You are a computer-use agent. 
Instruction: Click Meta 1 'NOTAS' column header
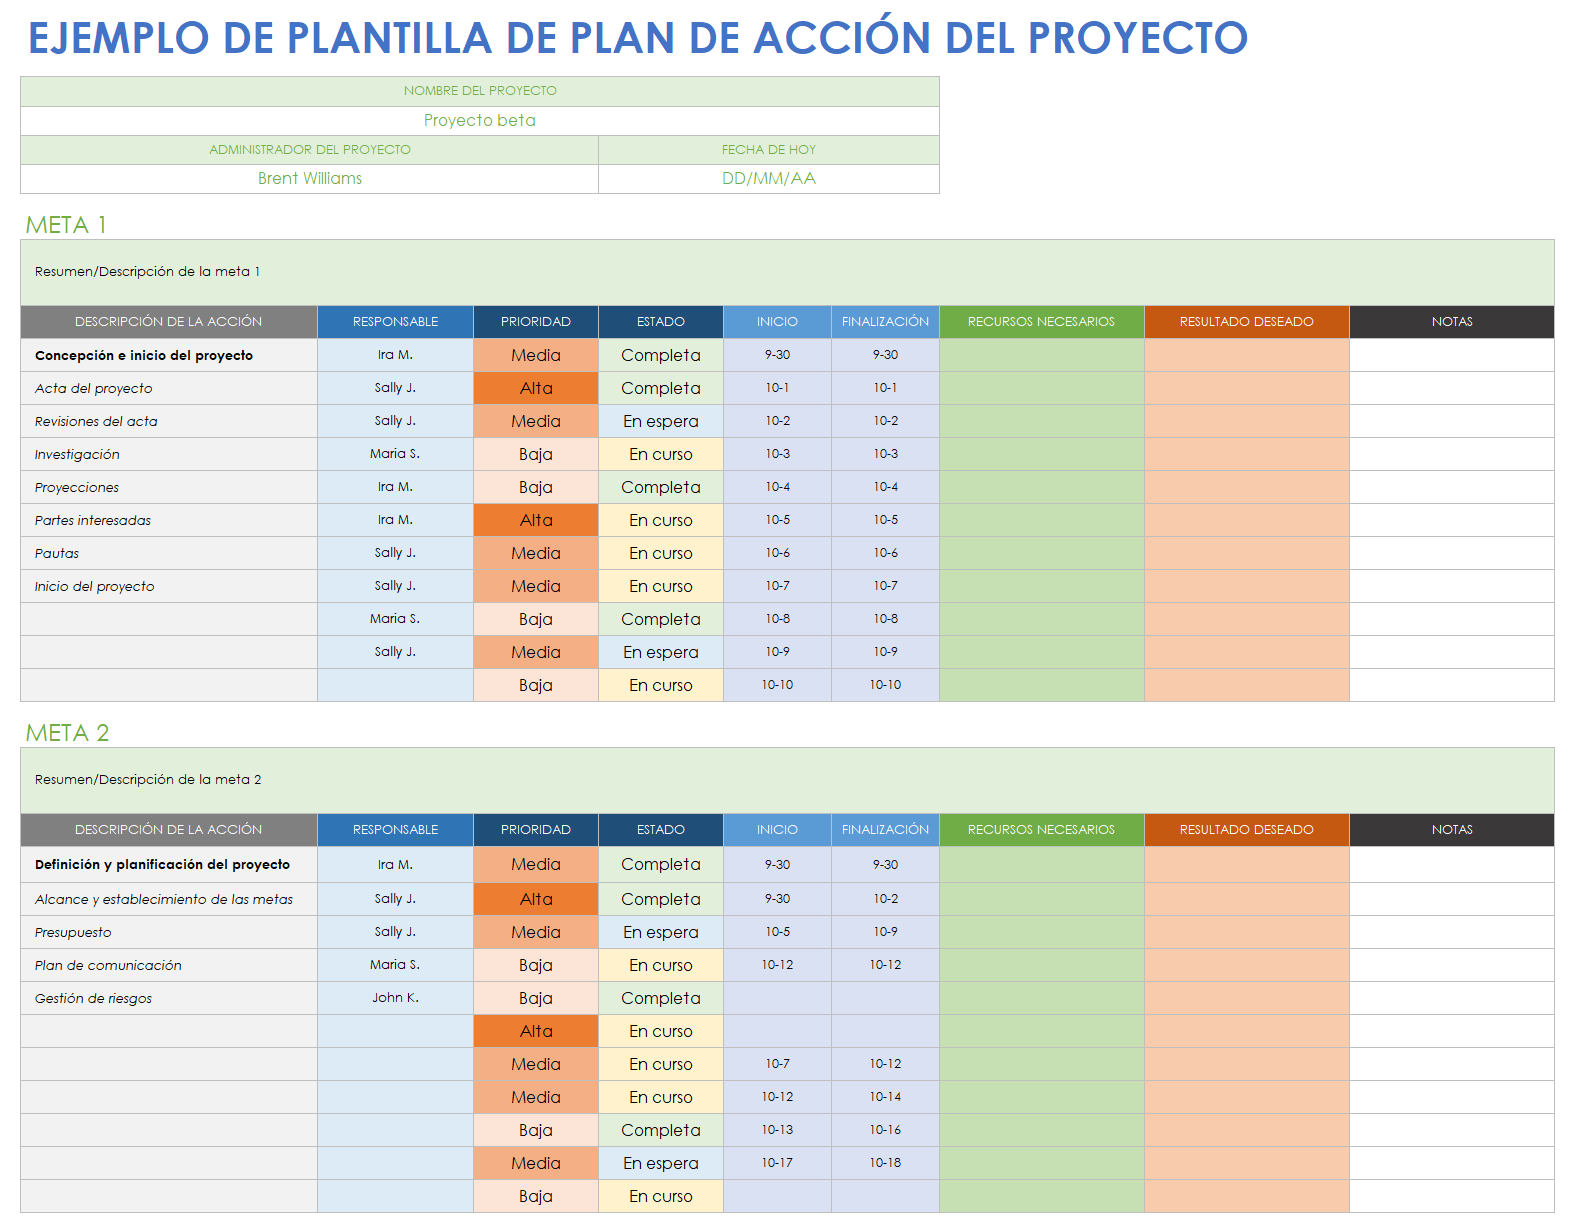point(1452,322)
